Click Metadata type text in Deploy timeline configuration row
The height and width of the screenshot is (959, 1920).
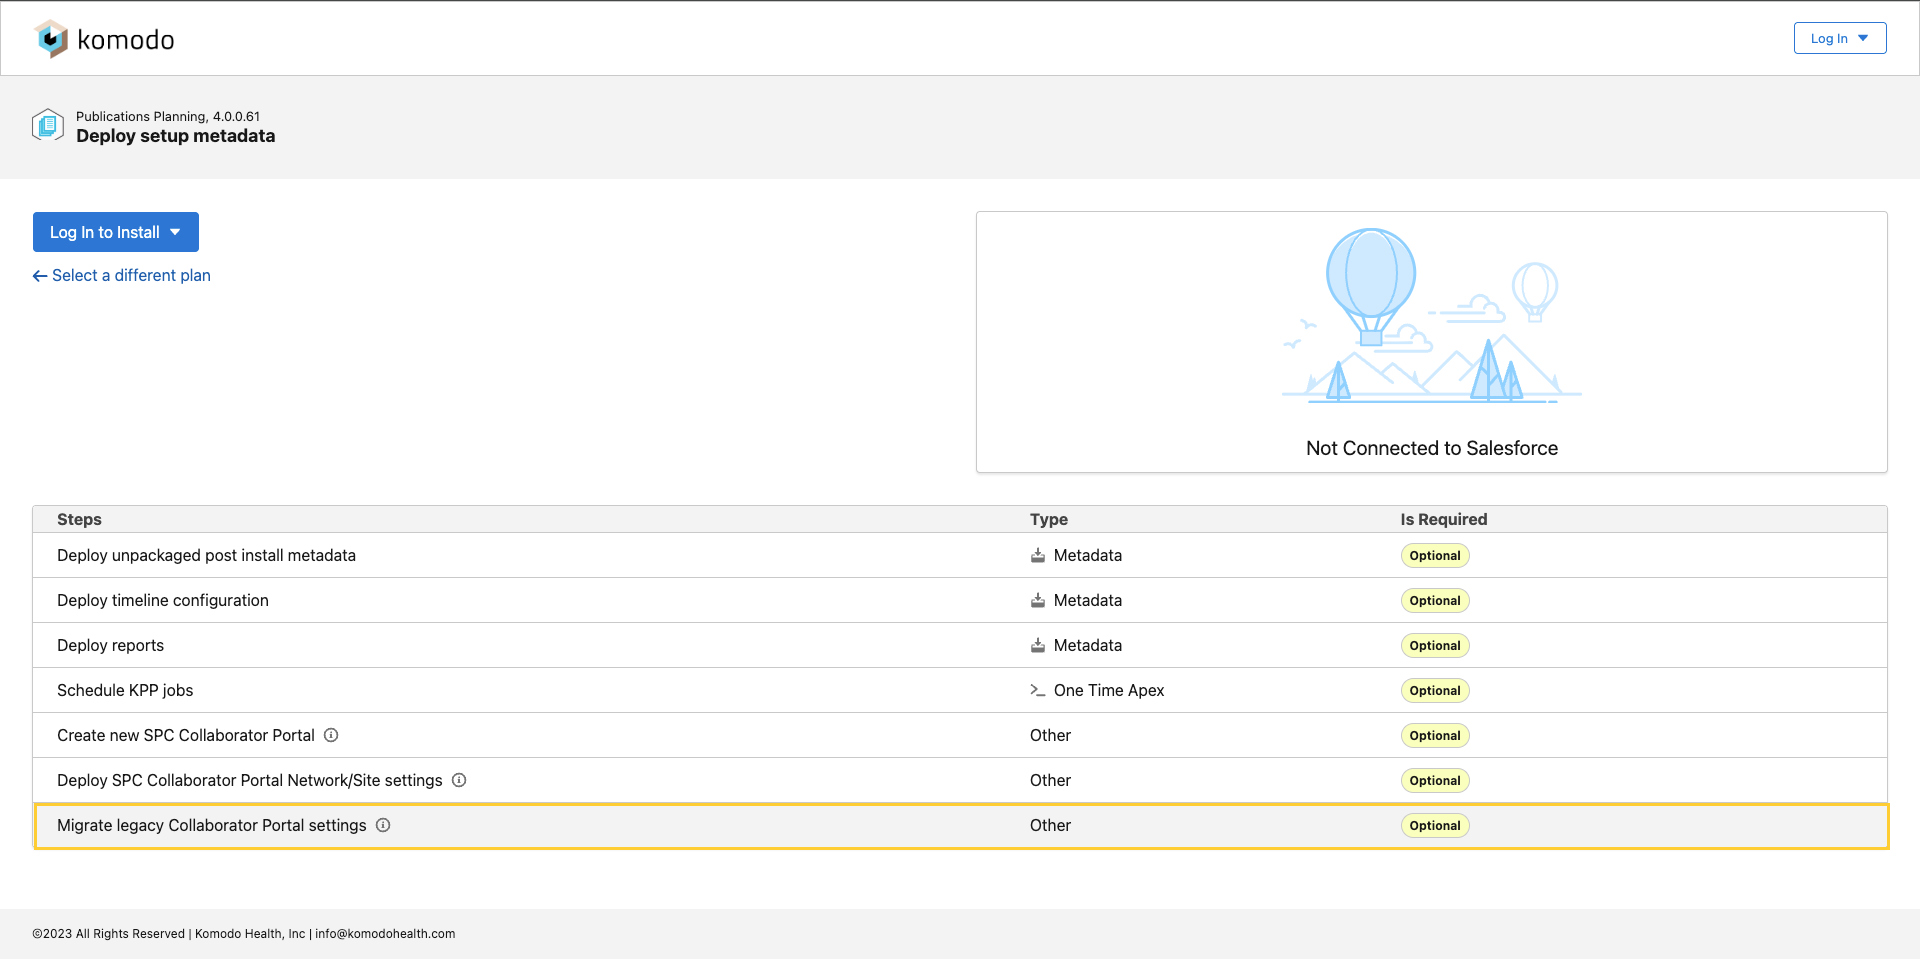(x=1088, y=600)
